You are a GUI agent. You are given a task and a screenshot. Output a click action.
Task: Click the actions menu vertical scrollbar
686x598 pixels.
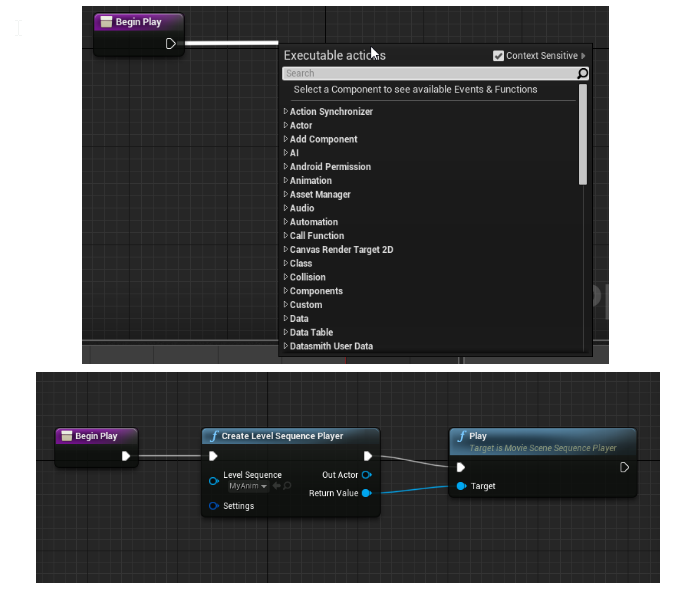pyautogui.click(x=583, y=134)
